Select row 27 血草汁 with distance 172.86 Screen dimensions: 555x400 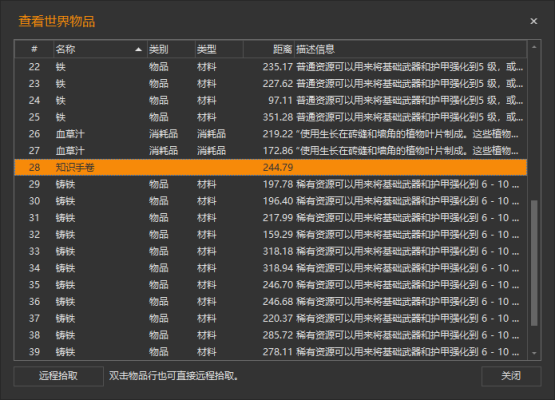click(x=271, y=150)
